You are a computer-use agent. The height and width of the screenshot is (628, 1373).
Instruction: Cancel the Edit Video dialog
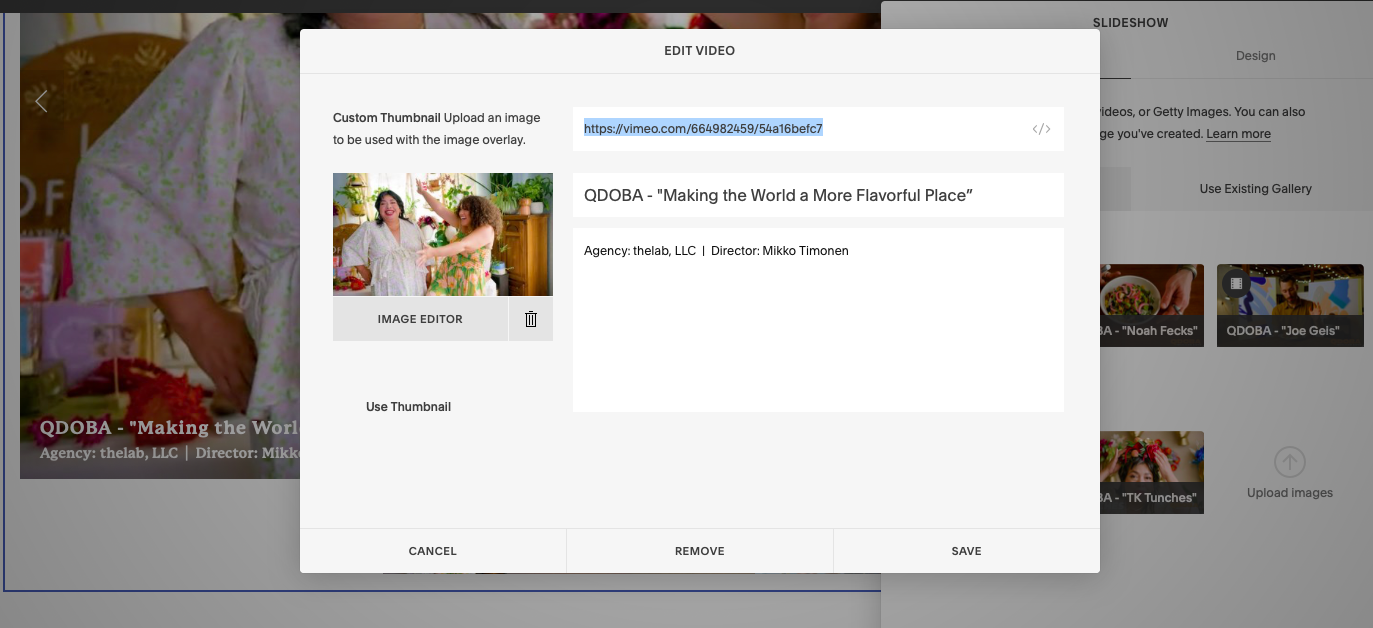[433, 551]
